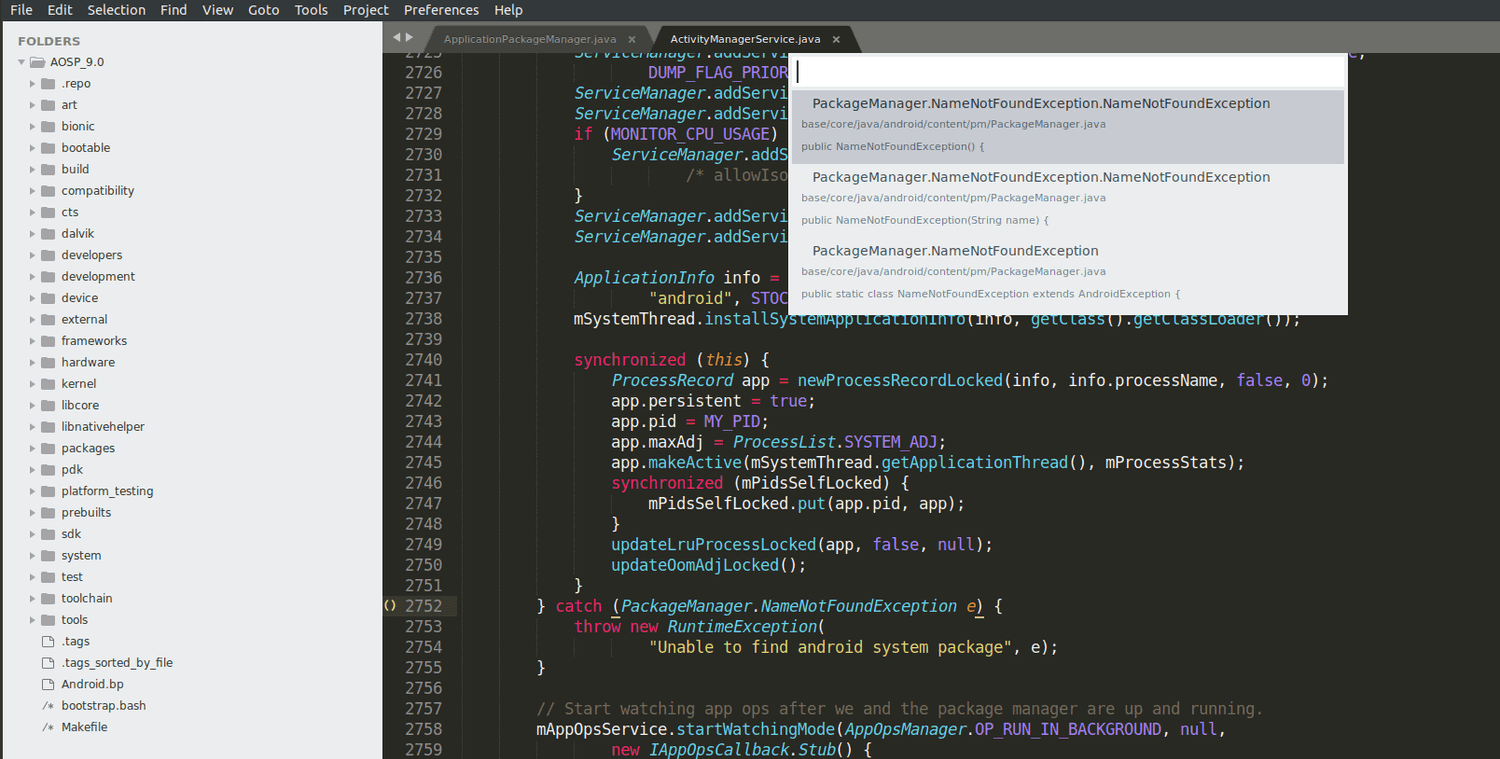Expand the frameworks folder

click(34, 340)
